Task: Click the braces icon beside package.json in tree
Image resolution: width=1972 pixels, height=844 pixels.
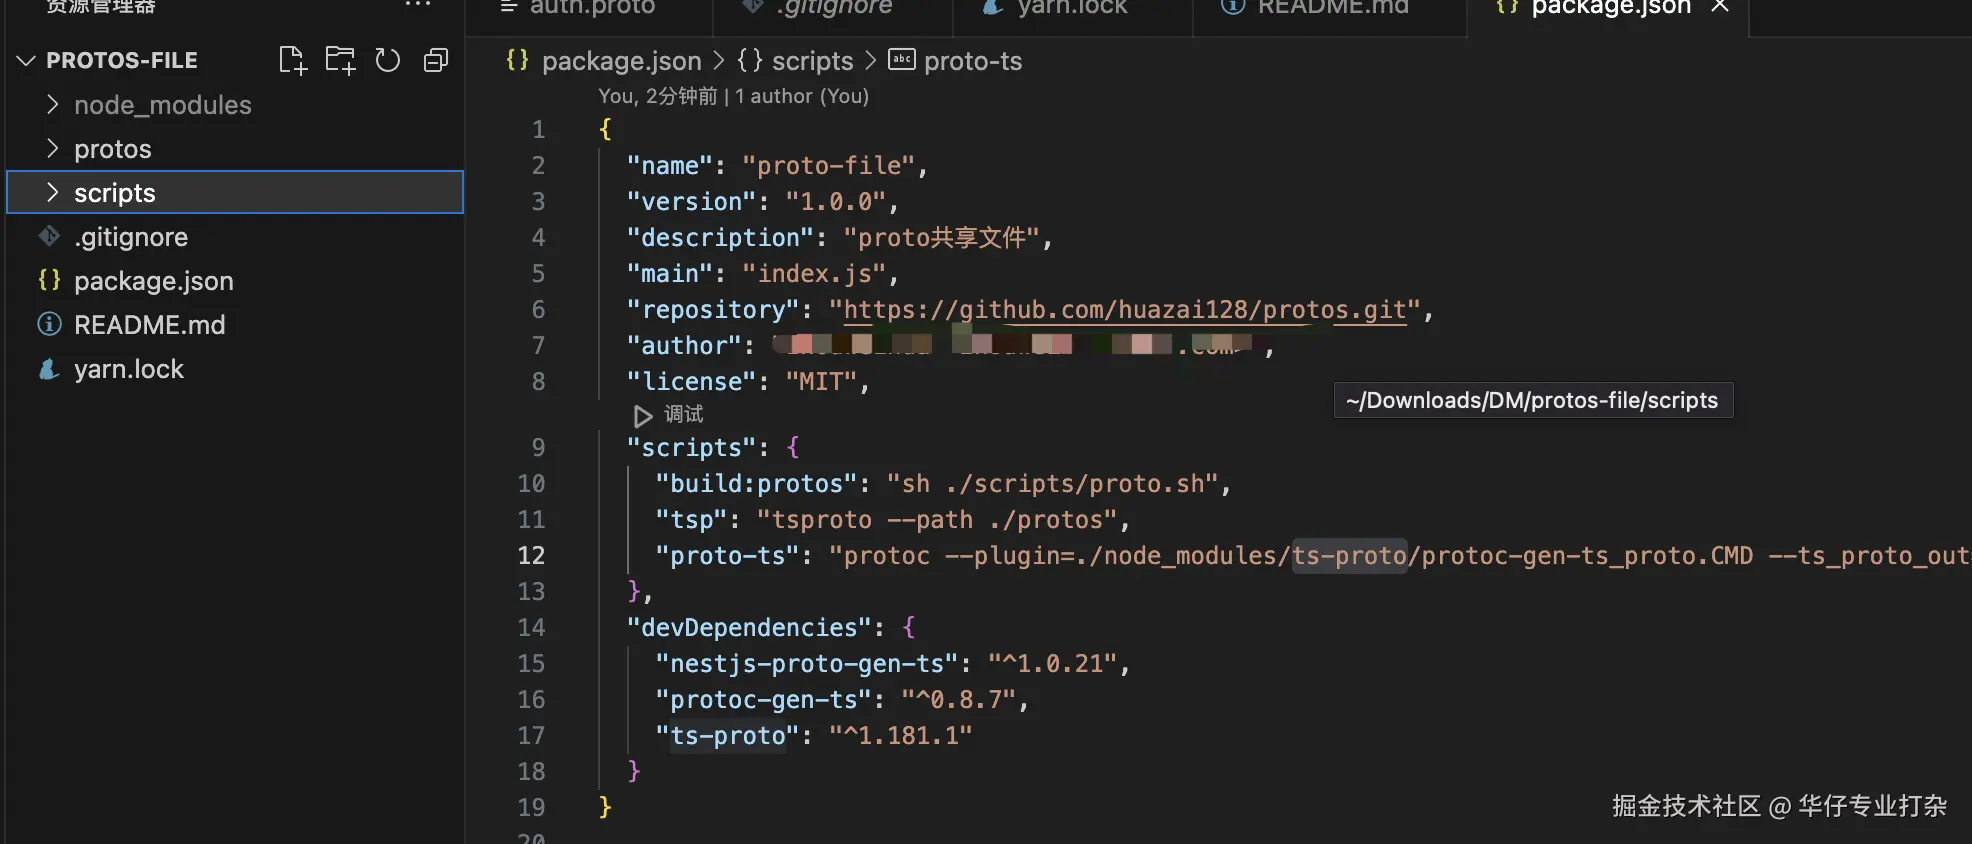Action: (x=49, y=280)
